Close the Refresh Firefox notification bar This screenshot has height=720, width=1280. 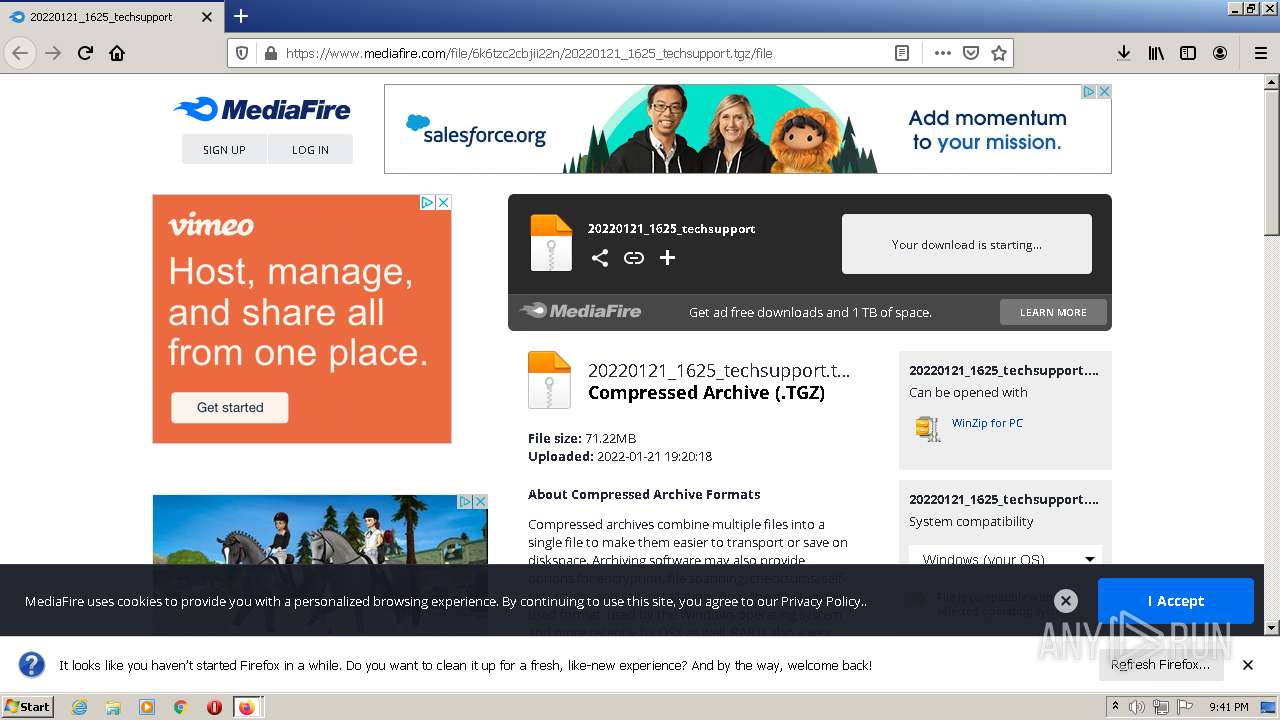(1248, 665)
